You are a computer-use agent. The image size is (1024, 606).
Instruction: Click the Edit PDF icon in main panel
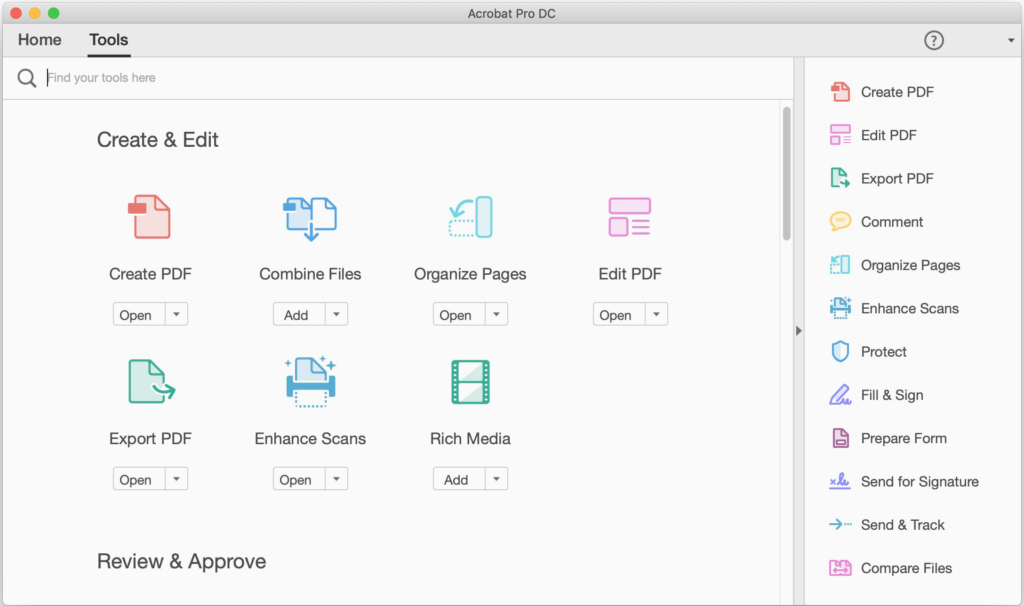[x=630, y=217]
